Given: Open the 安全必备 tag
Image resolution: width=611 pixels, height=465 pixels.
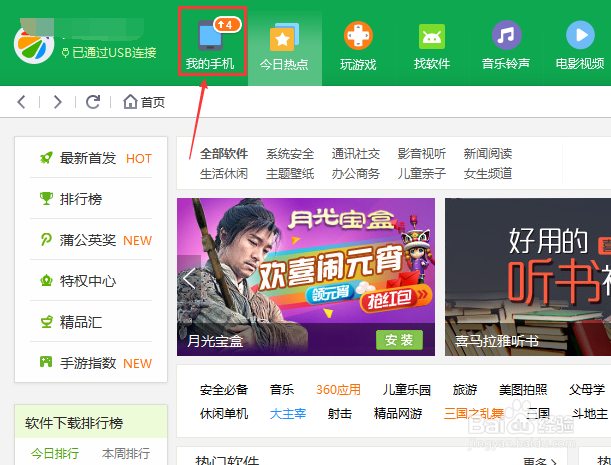Looking at the screenshot, I should [x=224, y=390].
